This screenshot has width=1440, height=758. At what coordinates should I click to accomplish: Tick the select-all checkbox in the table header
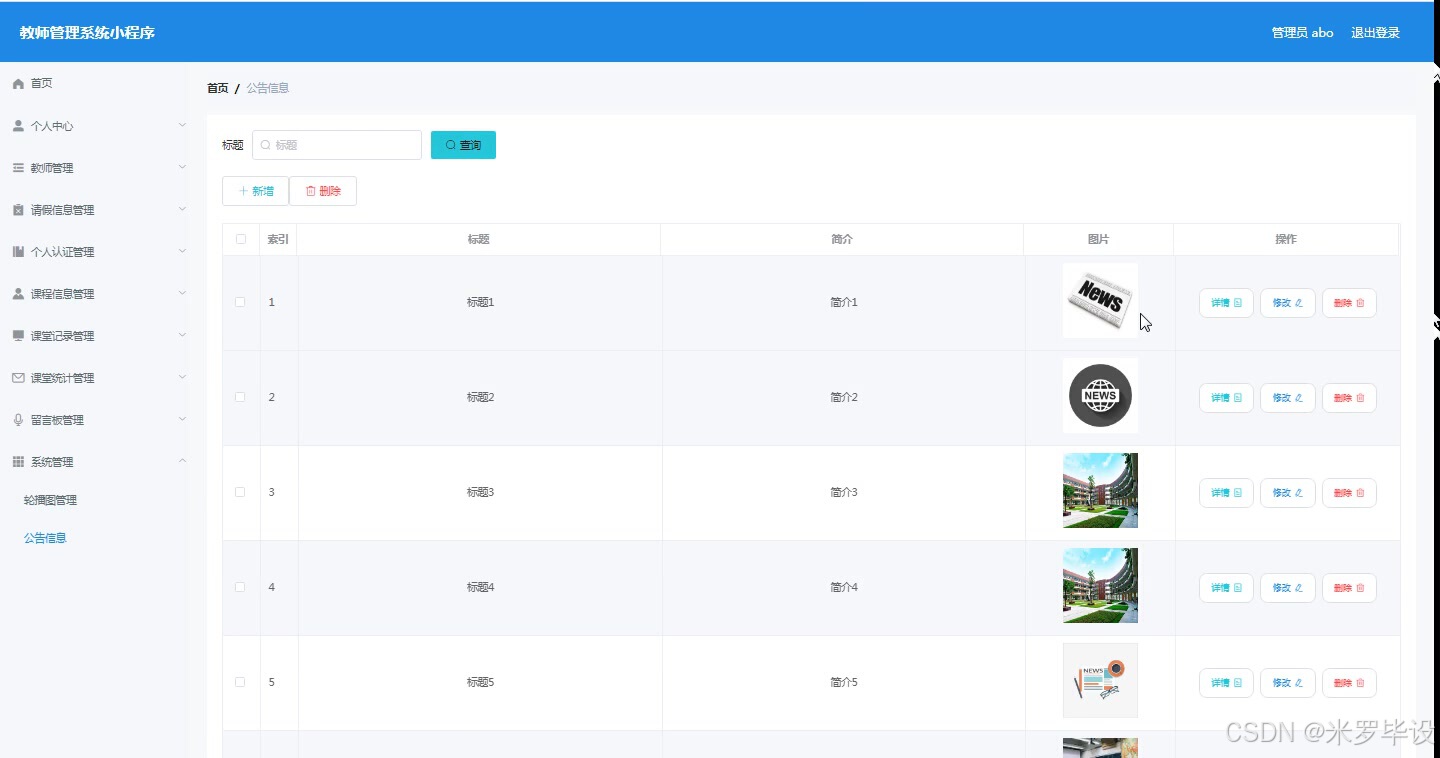(241, 239)
